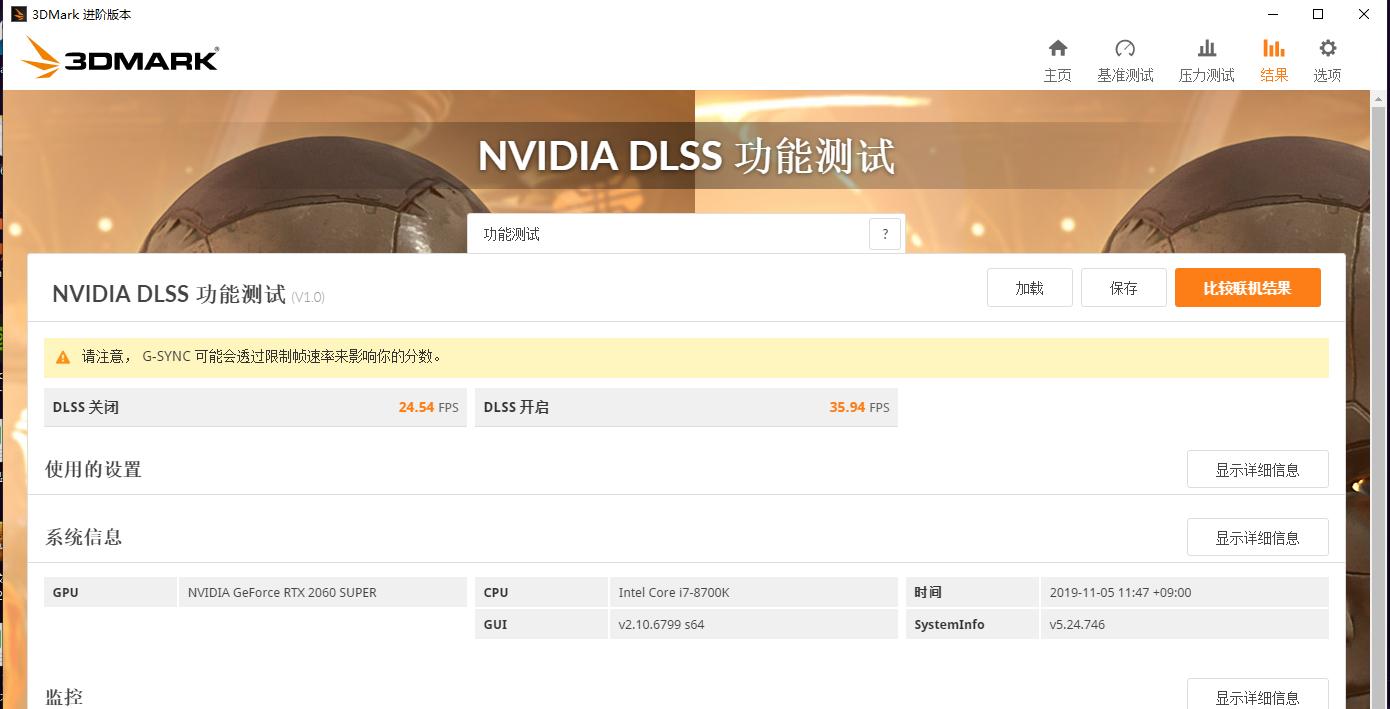Screen dimensions: 1390x709
Task: Select the DLSS 关闭 24.54 FPS result
Action: click(x=255, y=407)
